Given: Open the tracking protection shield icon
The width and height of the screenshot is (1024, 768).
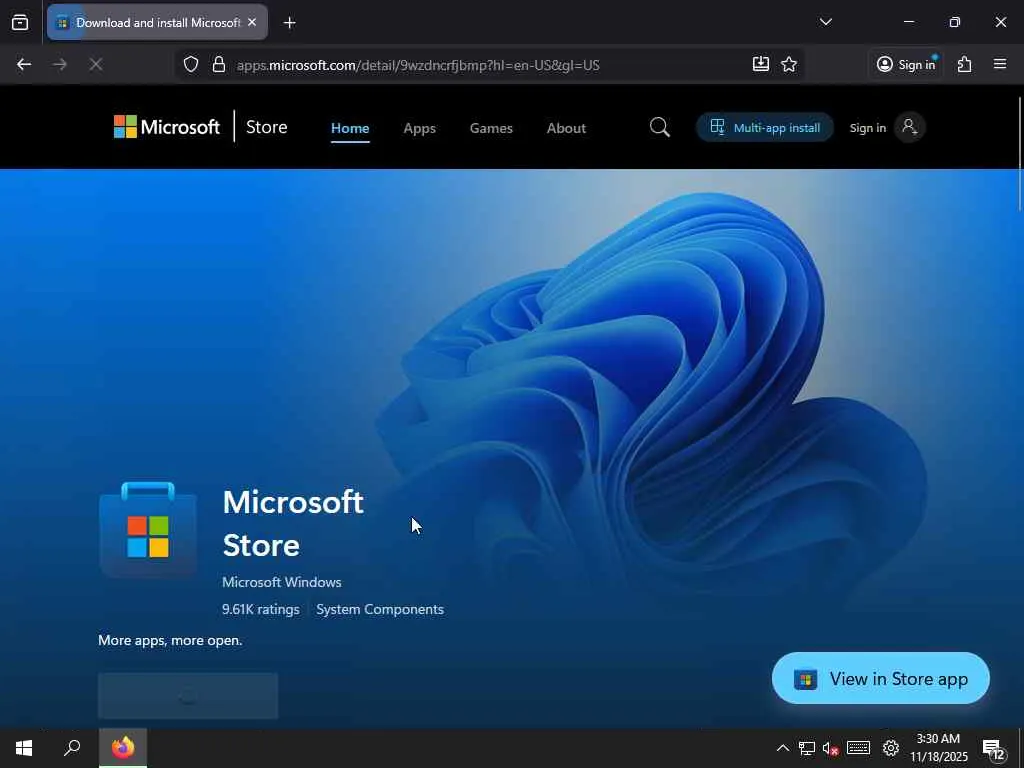Looking at the screenshot, I should [x=191, y=64].
